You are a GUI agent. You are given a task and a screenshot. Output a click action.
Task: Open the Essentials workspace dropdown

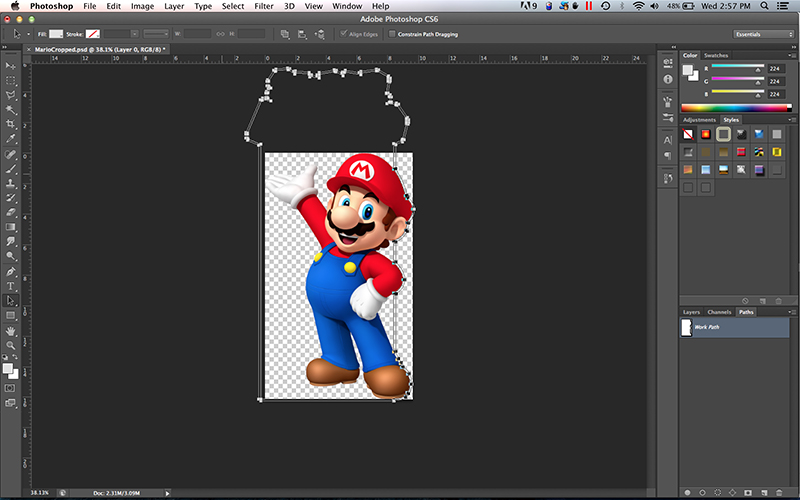click(763, 34)
